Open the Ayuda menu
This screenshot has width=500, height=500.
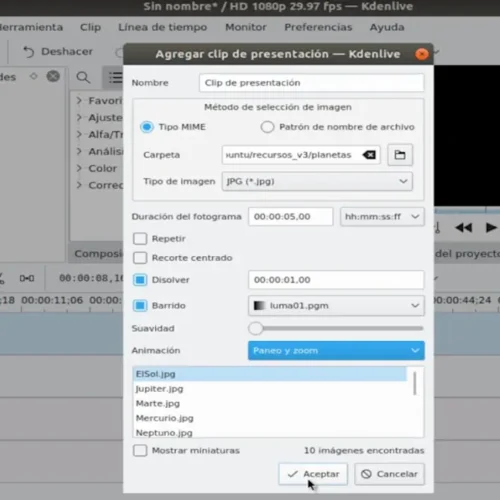tap(387, 27)
